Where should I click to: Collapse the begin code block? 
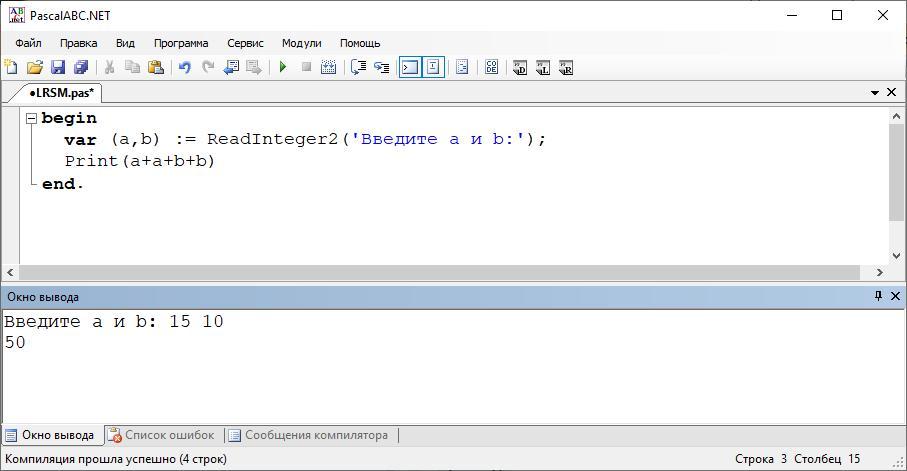[x=31, y=118]
